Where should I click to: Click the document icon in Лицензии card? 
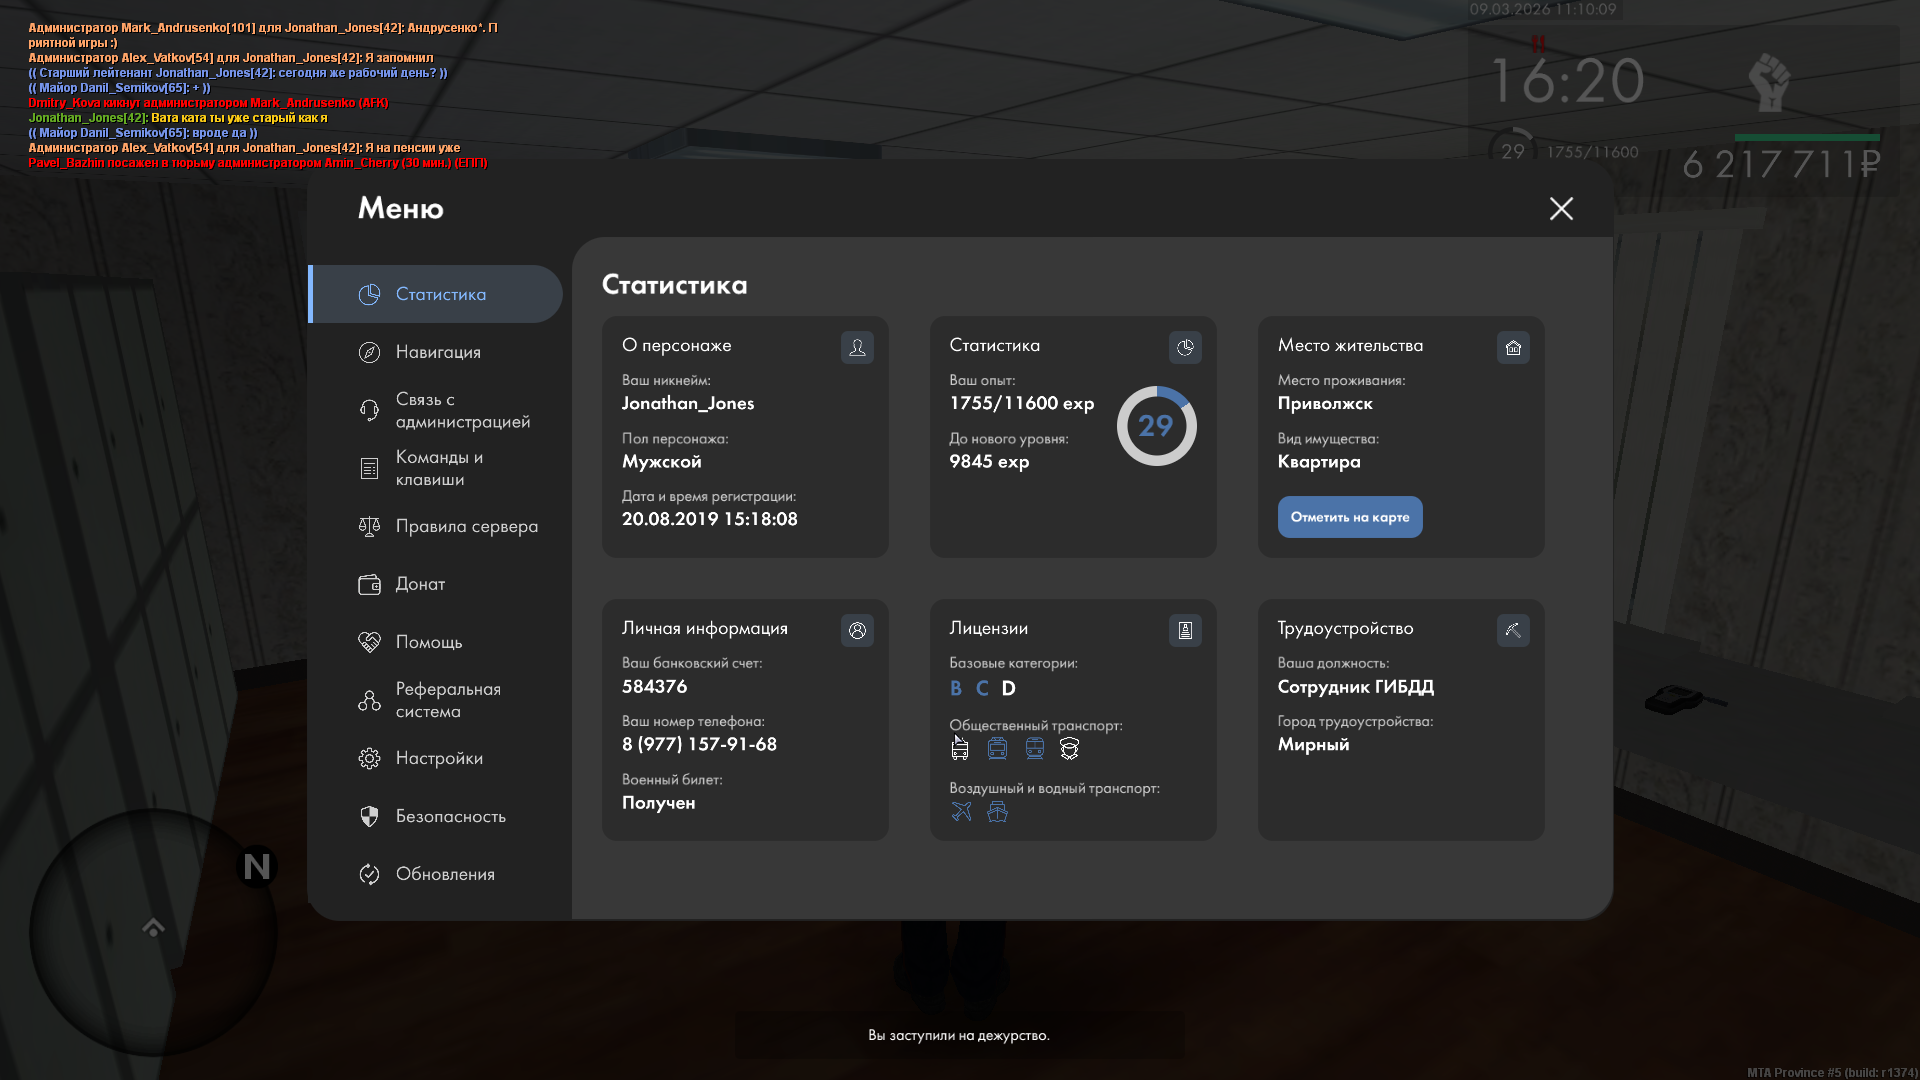(x=1185, y=630)
